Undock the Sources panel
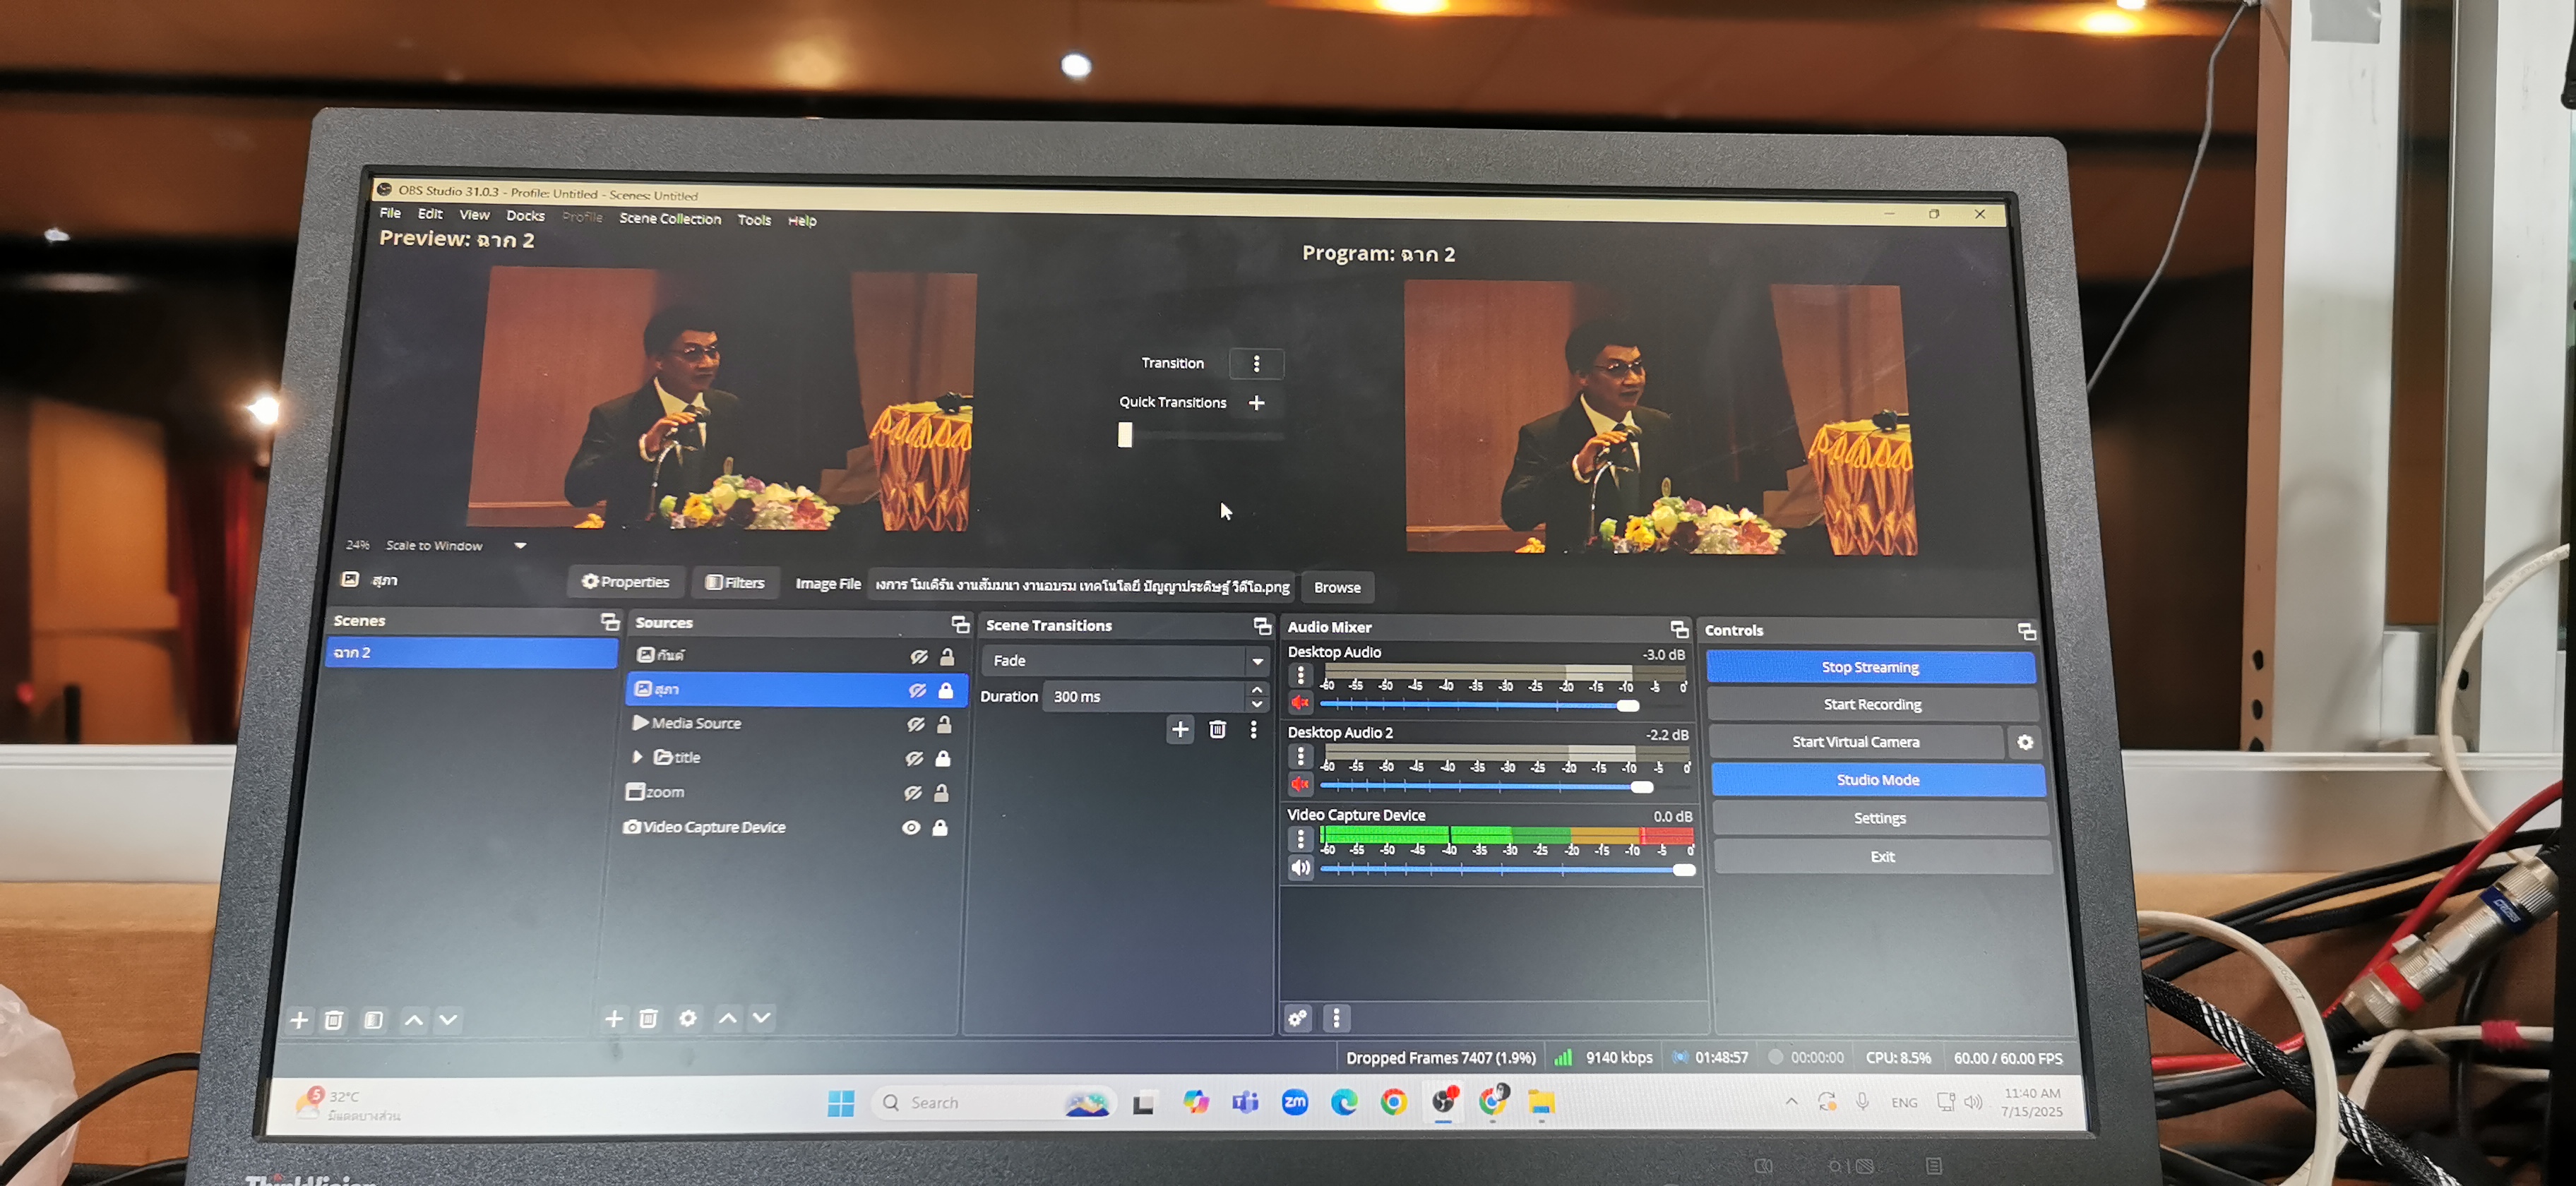 coord(960,625)
